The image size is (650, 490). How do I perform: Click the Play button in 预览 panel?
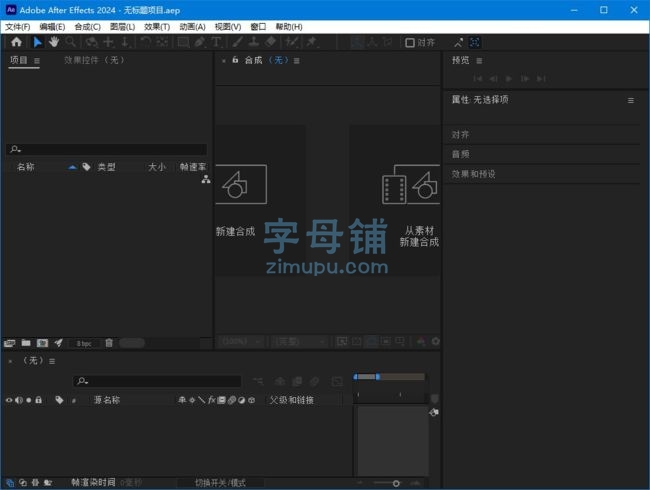click(x=509, y=79)
